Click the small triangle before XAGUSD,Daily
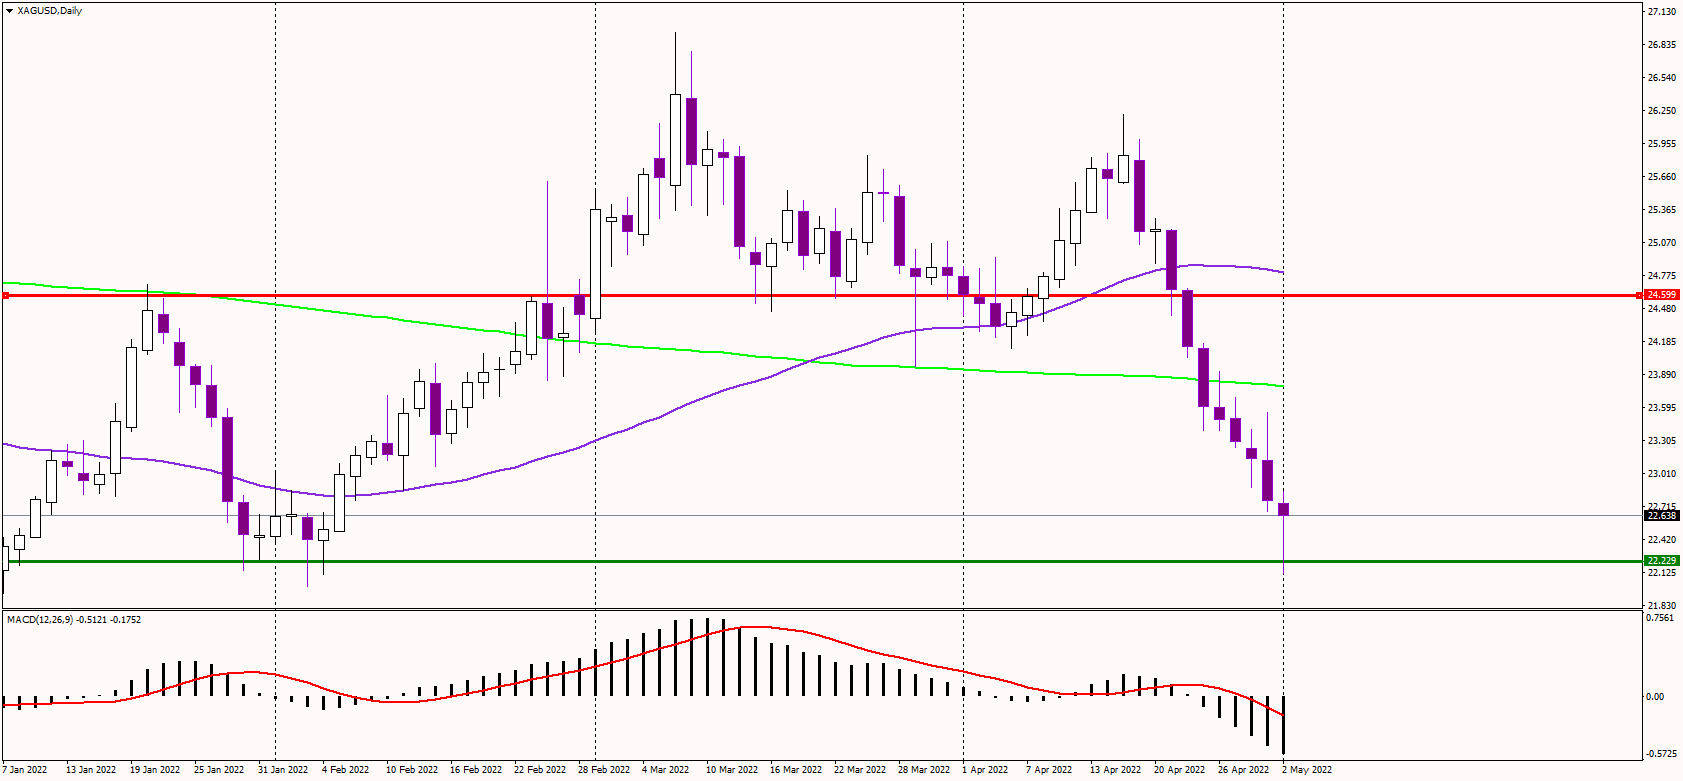The height and width of the screenshot is (781, 1683). pyautogui.click(x=9, y=11)
